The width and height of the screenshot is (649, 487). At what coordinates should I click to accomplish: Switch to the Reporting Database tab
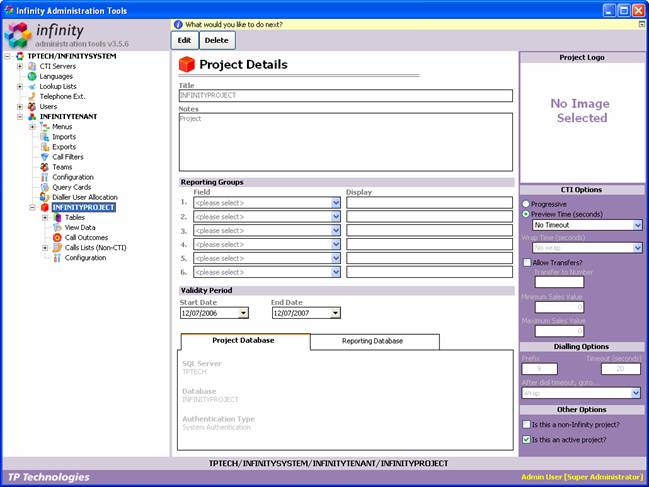pos(375,342)
